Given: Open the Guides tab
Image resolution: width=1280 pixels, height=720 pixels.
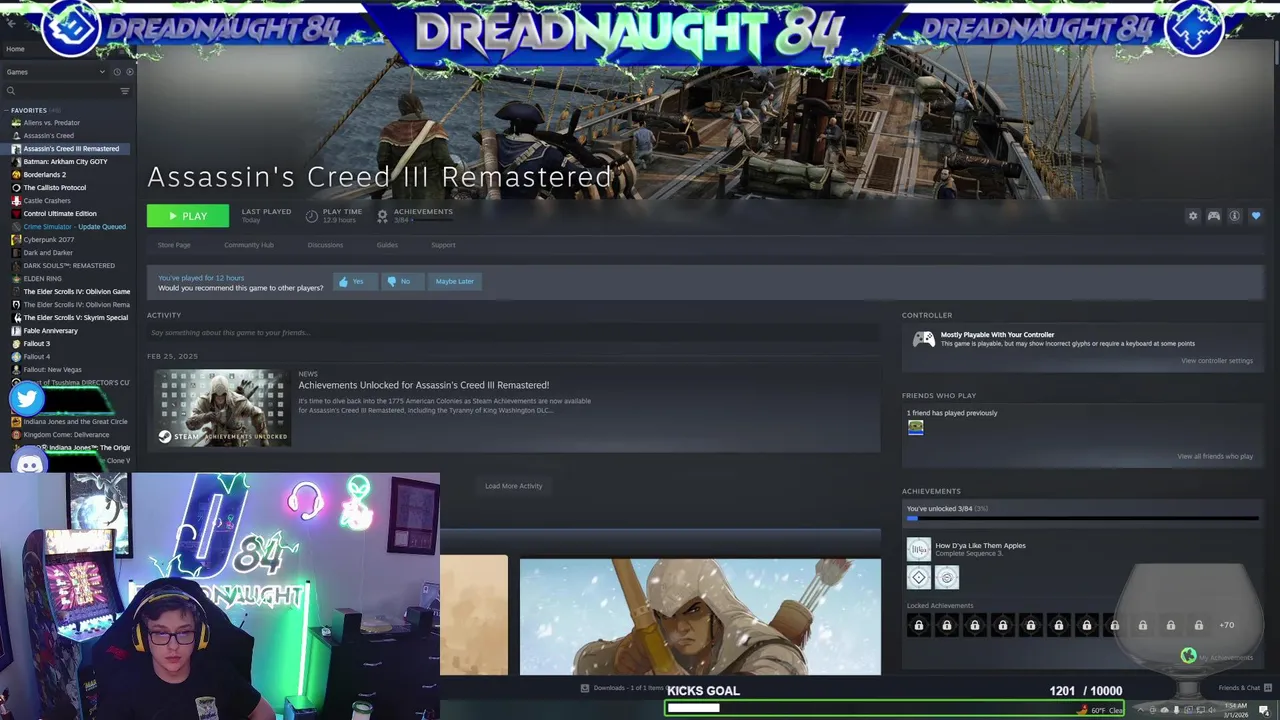Looking at the screenshot, I should tap(387, 245).
